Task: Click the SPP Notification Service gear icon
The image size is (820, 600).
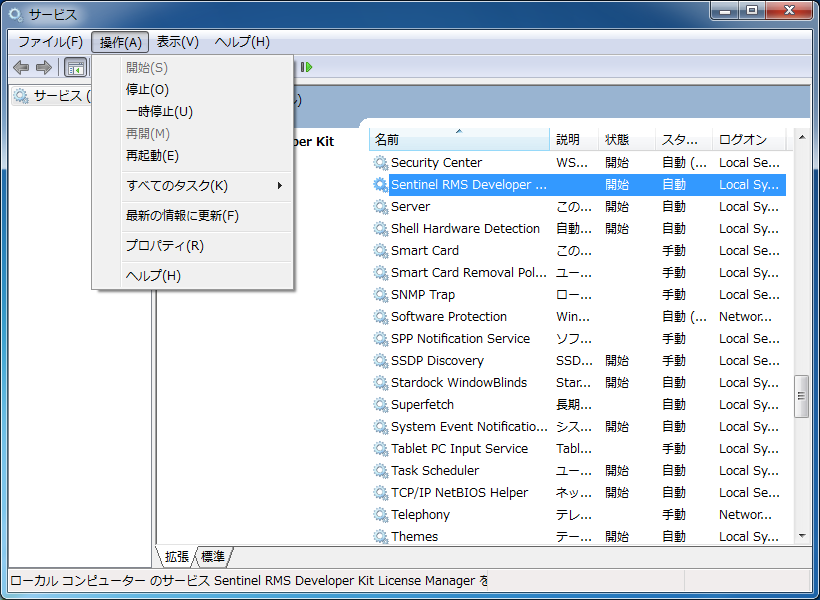Action: click(x=380, y=338)
